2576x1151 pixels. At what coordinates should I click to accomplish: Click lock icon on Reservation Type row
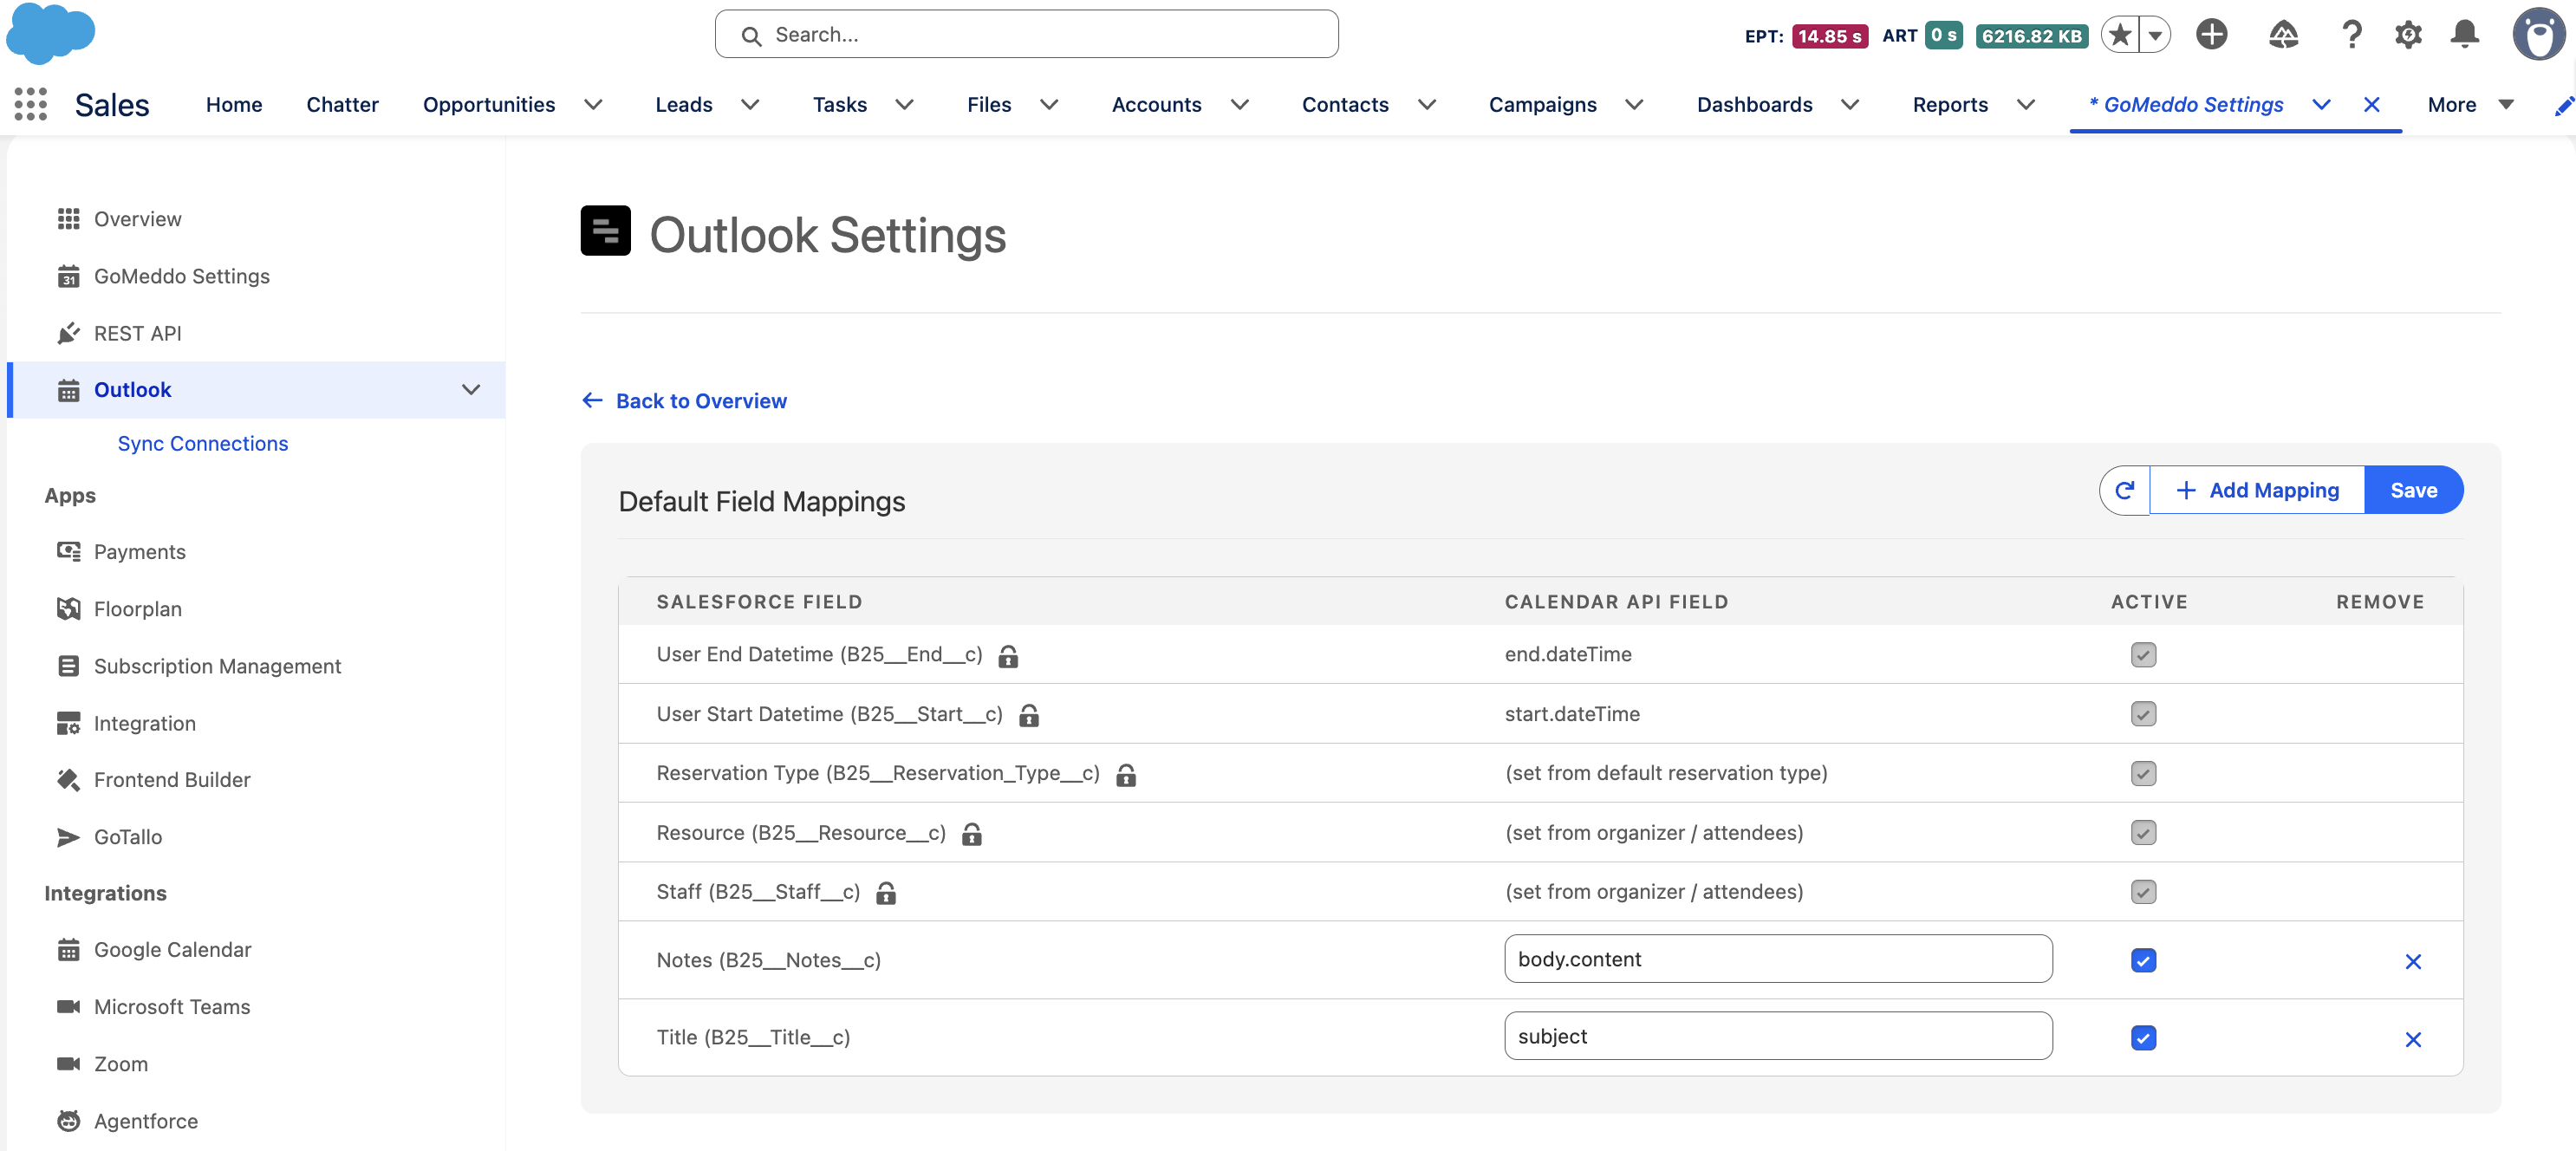1125,775
